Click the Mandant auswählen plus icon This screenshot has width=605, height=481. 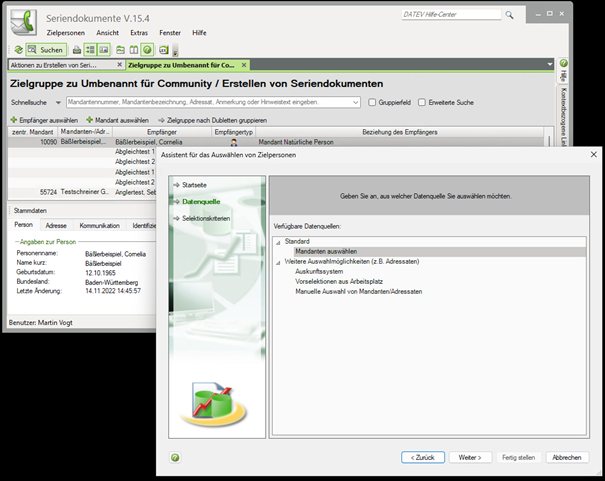click(x=90, y=119)
